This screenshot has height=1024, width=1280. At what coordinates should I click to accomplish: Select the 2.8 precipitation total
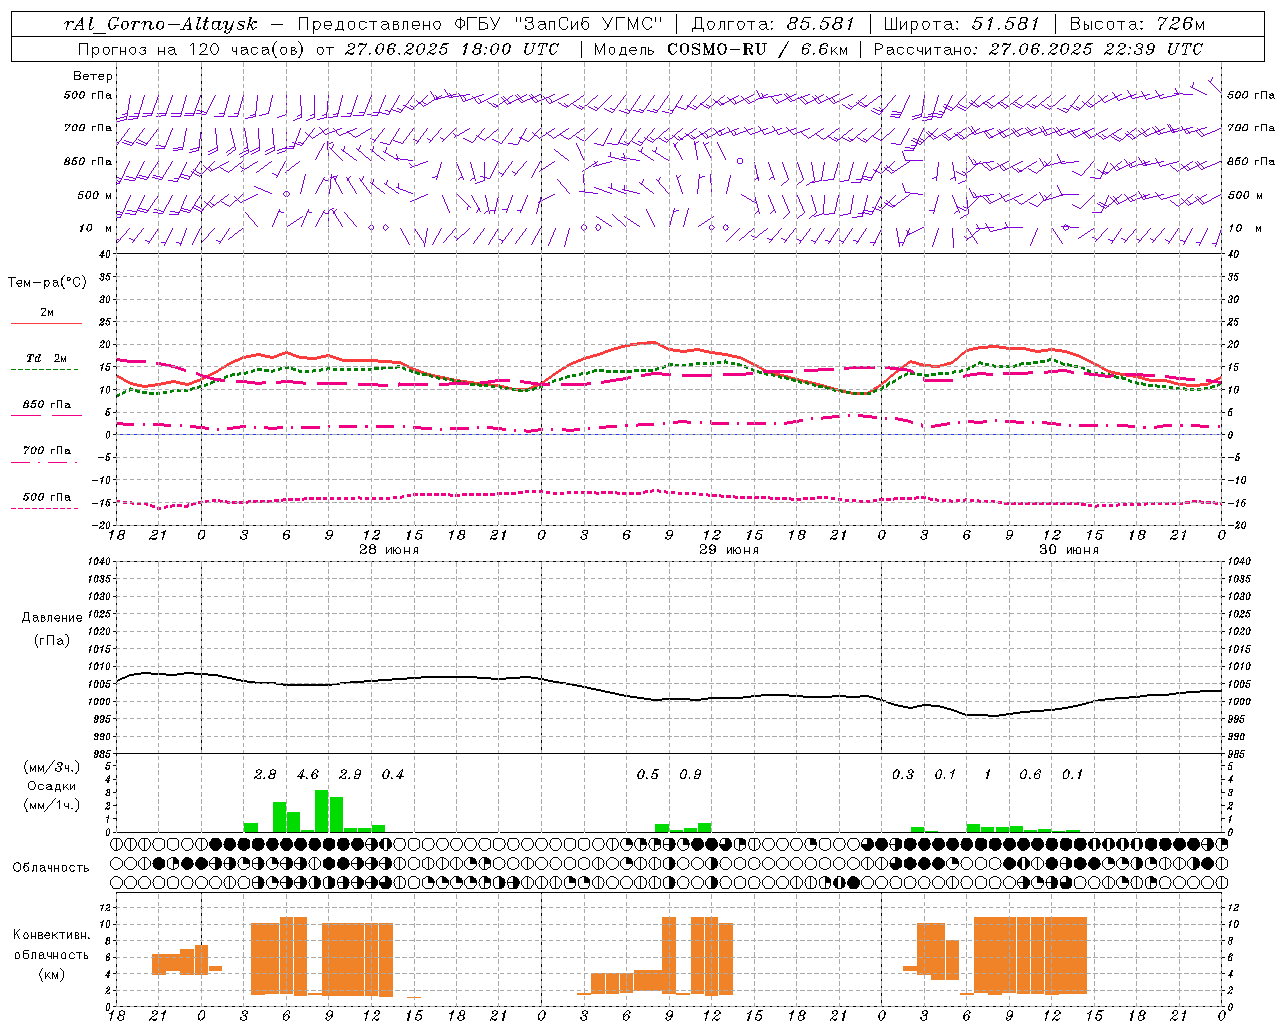click(265, 775)
